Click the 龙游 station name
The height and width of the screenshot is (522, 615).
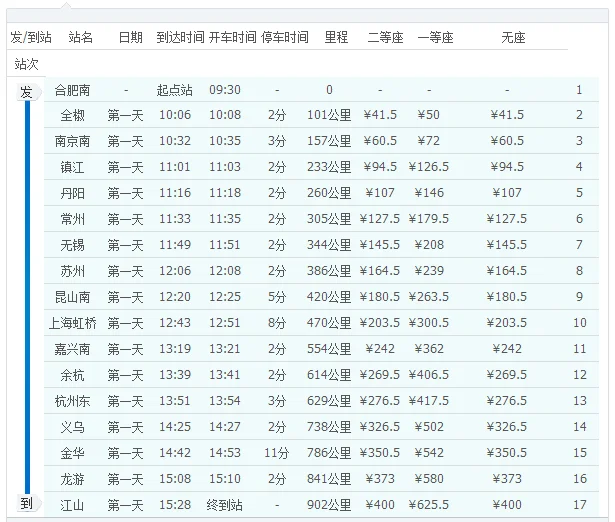[x=72, y=479]
